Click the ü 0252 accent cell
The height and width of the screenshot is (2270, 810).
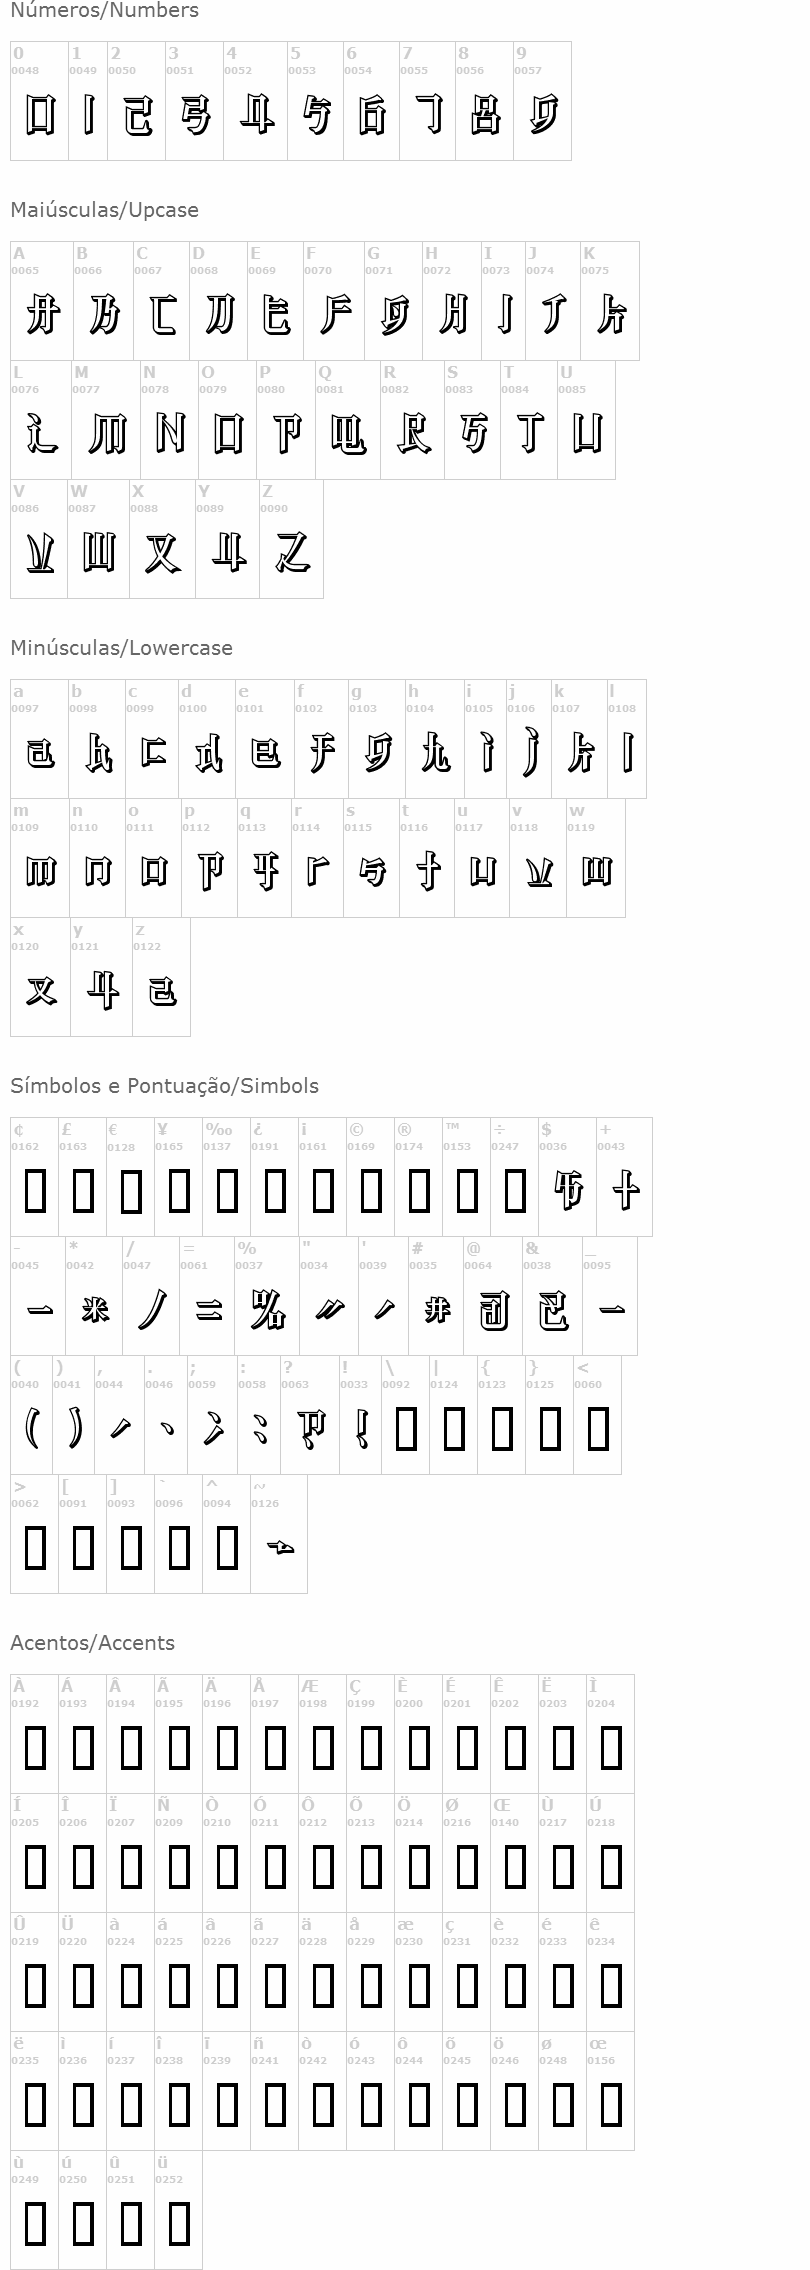[x=179, y=2210]
